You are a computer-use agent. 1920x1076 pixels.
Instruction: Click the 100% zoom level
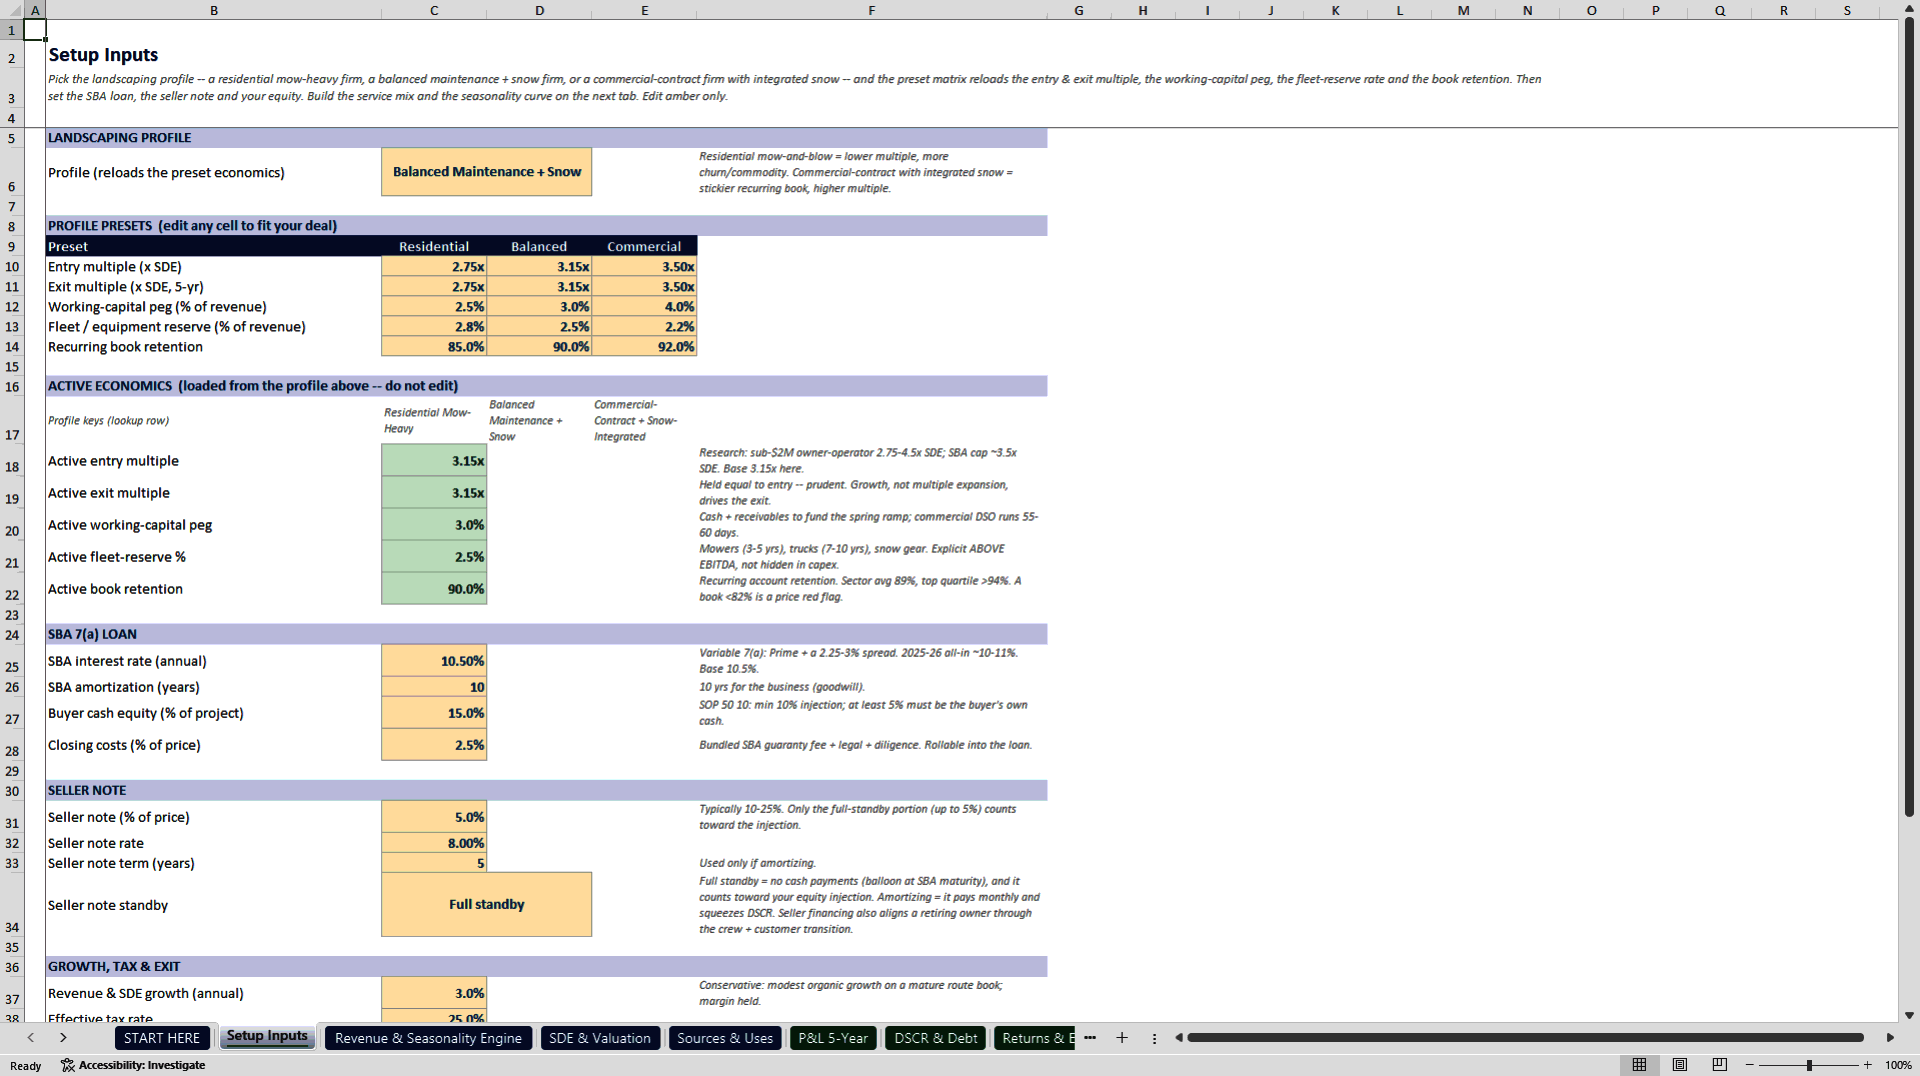[1898, 1065]
